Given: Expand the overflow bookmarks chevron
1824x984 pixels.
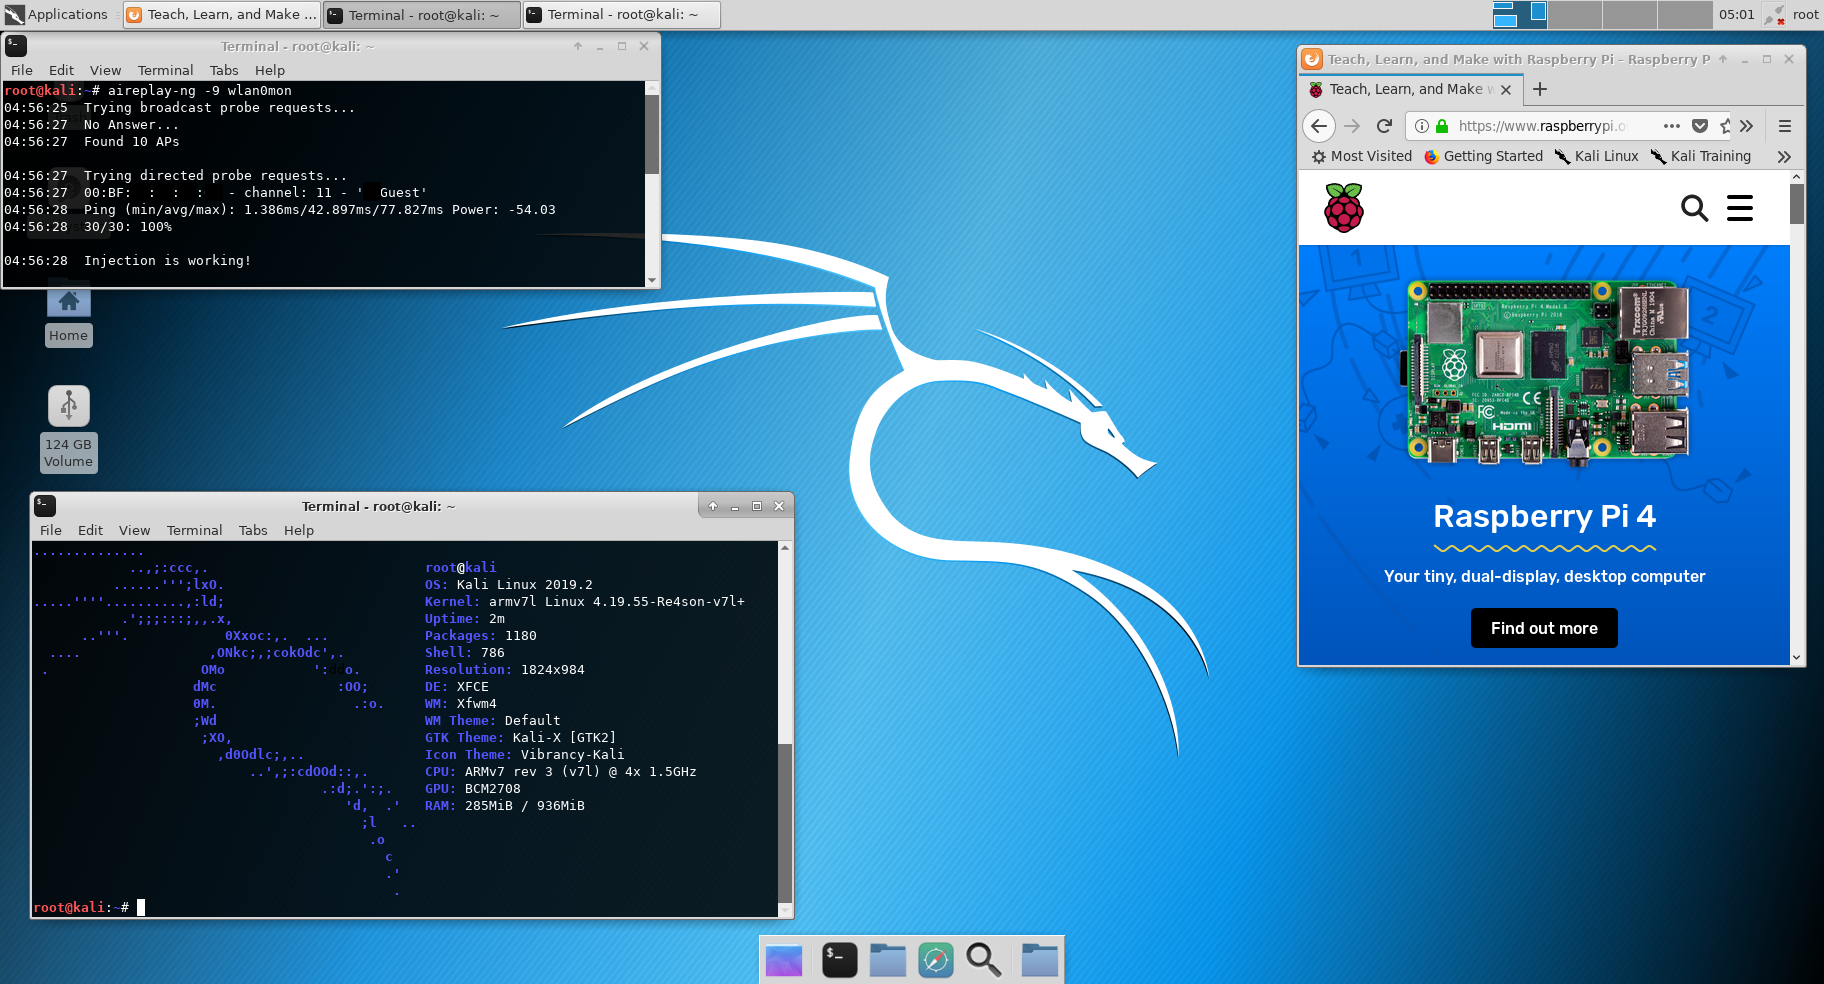Looking at the screenshot, I should (x=1785, y=157).
